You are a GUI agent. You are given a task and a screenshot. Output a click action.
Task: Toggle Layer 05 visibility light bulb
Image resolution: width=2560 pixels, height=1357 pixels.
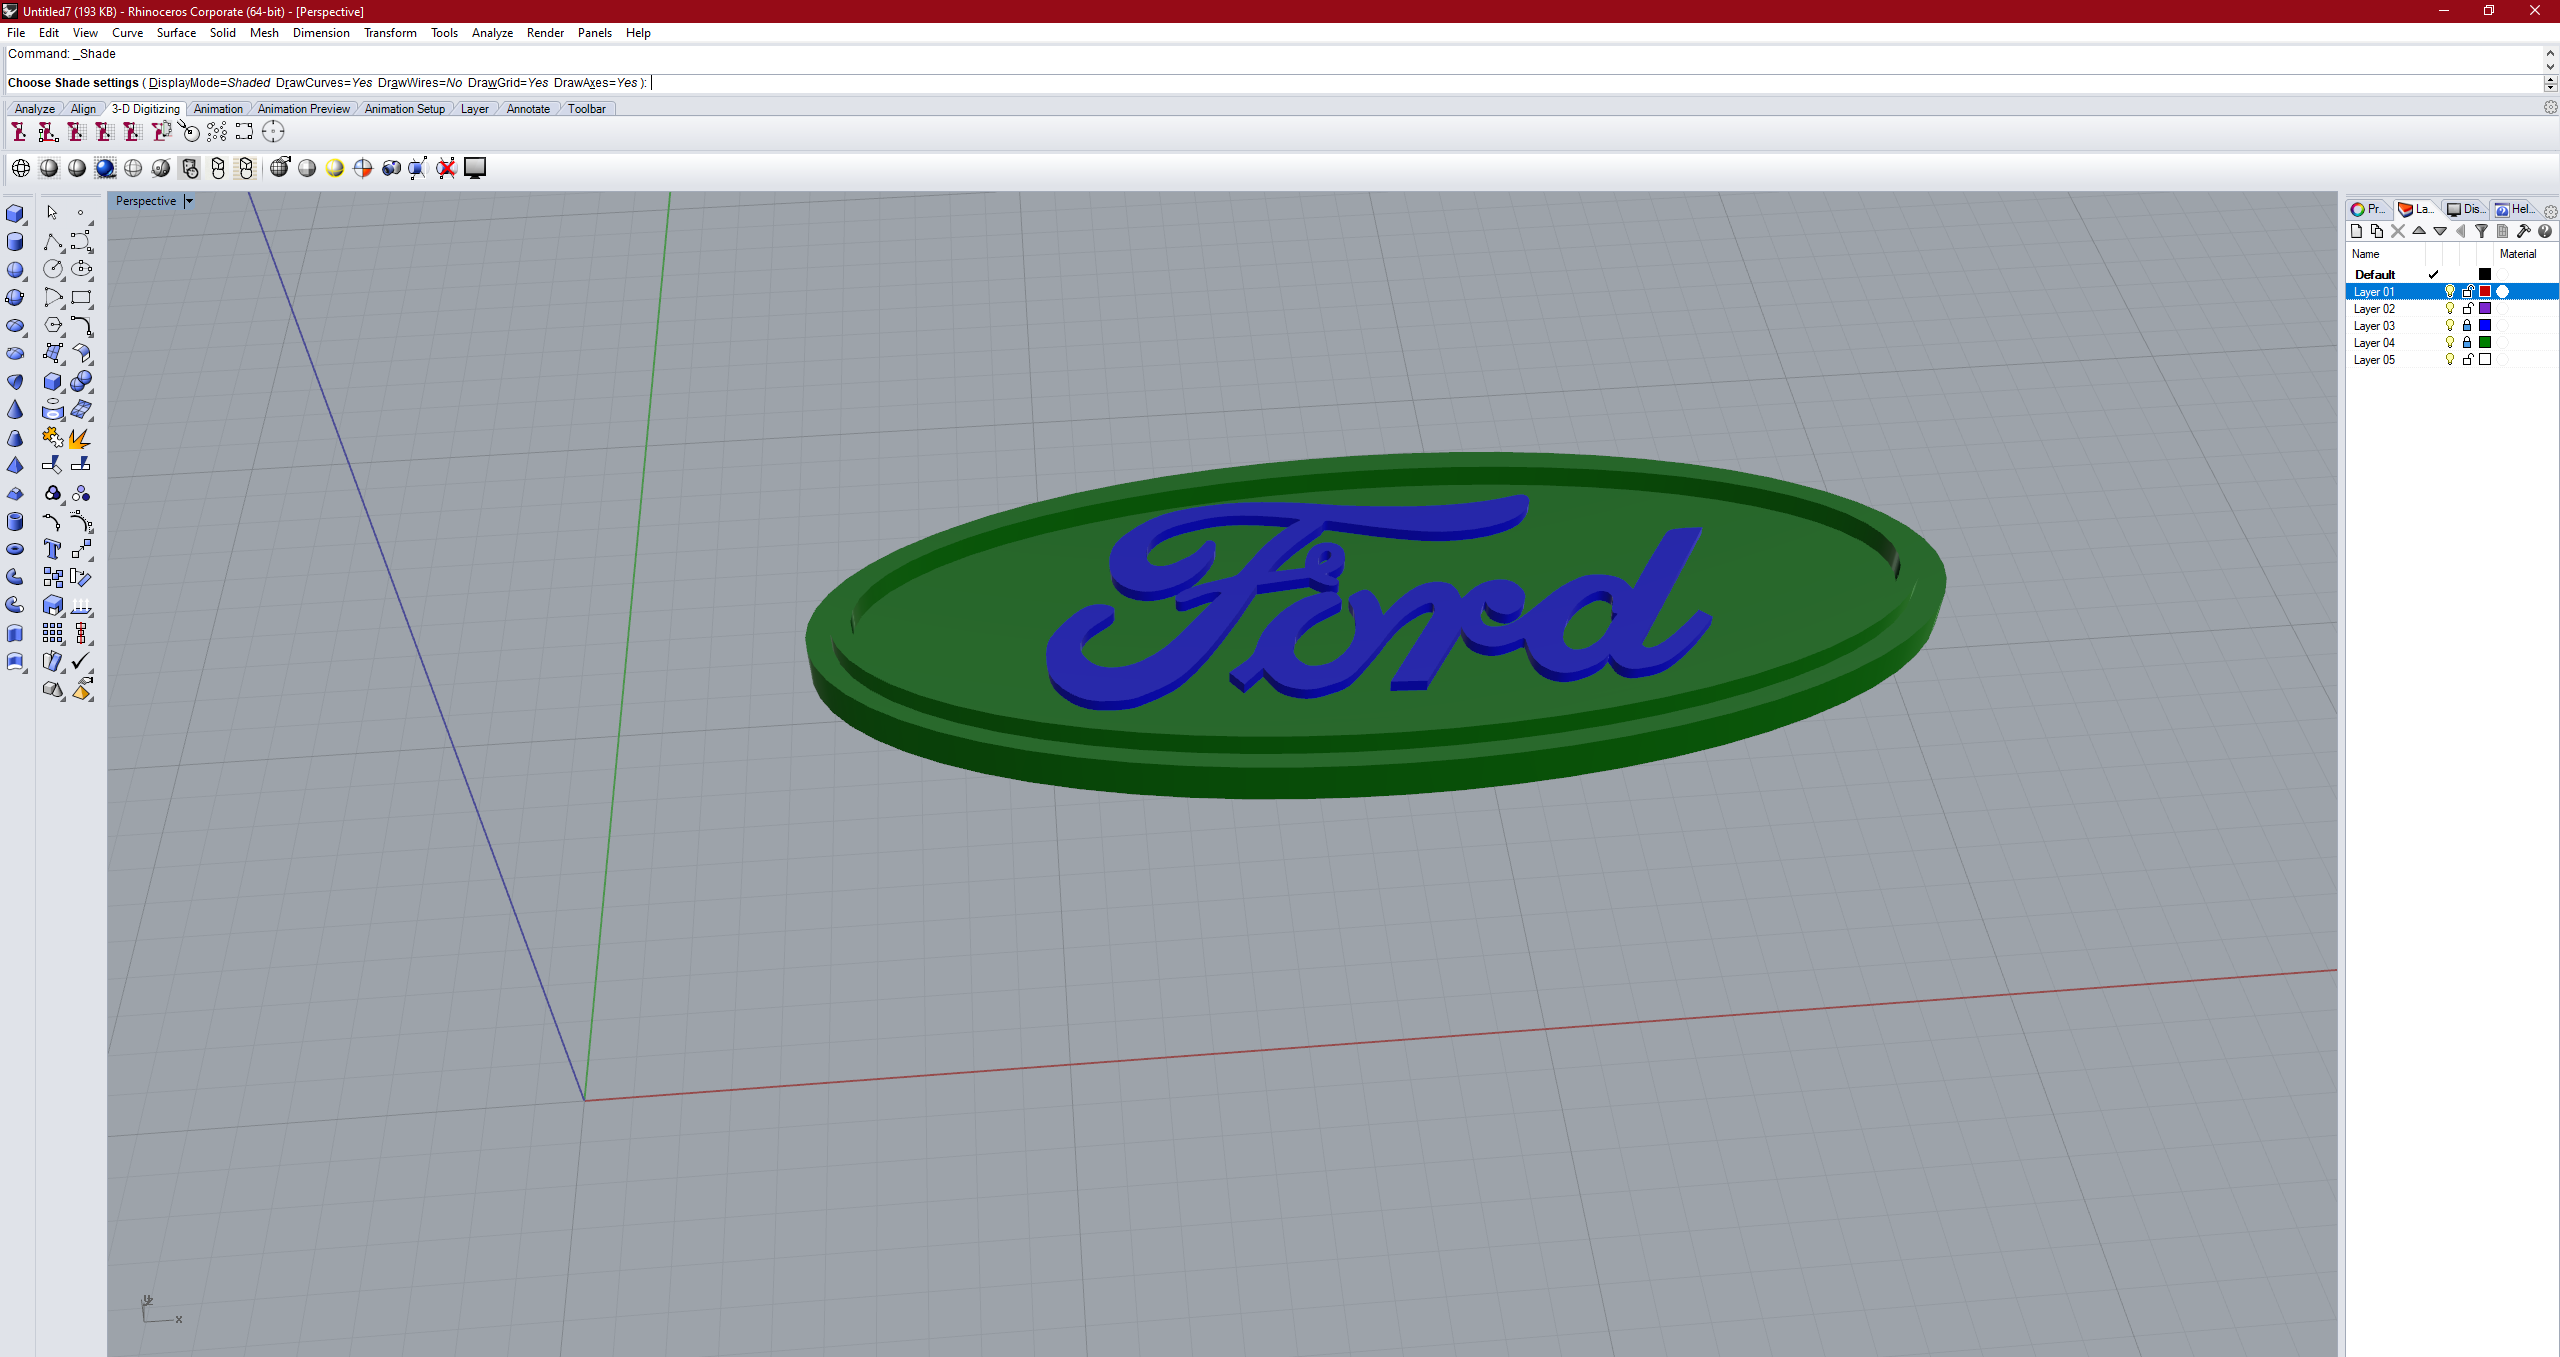[2449, 360]
